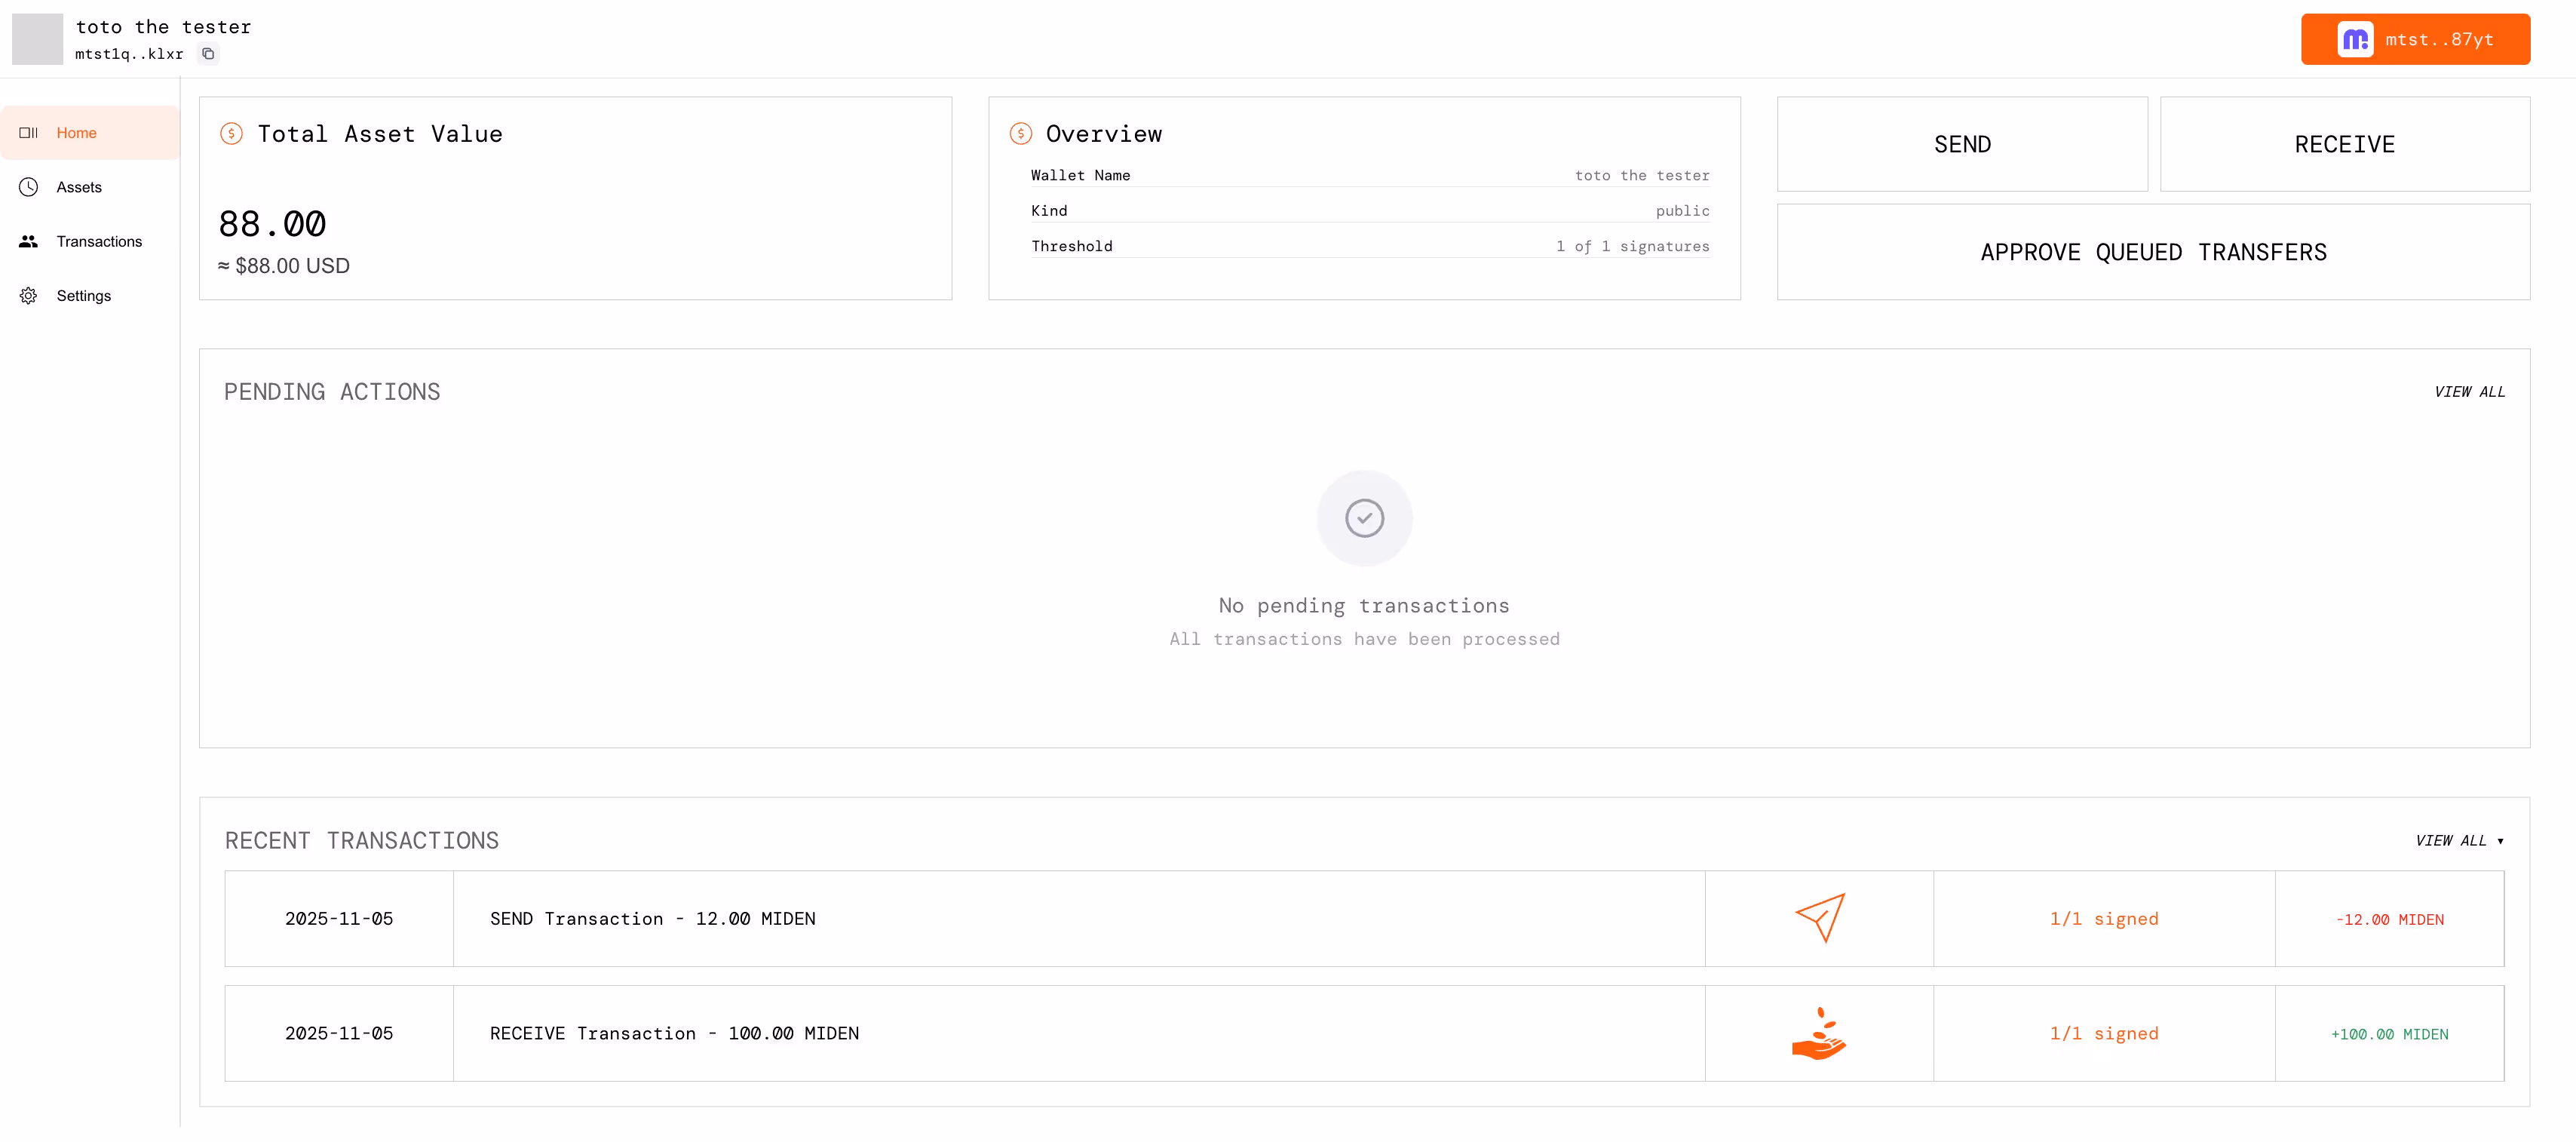Click the wallet avatar thumbnail
The height and width of the screenshot is (1142, 2576).
37,39
